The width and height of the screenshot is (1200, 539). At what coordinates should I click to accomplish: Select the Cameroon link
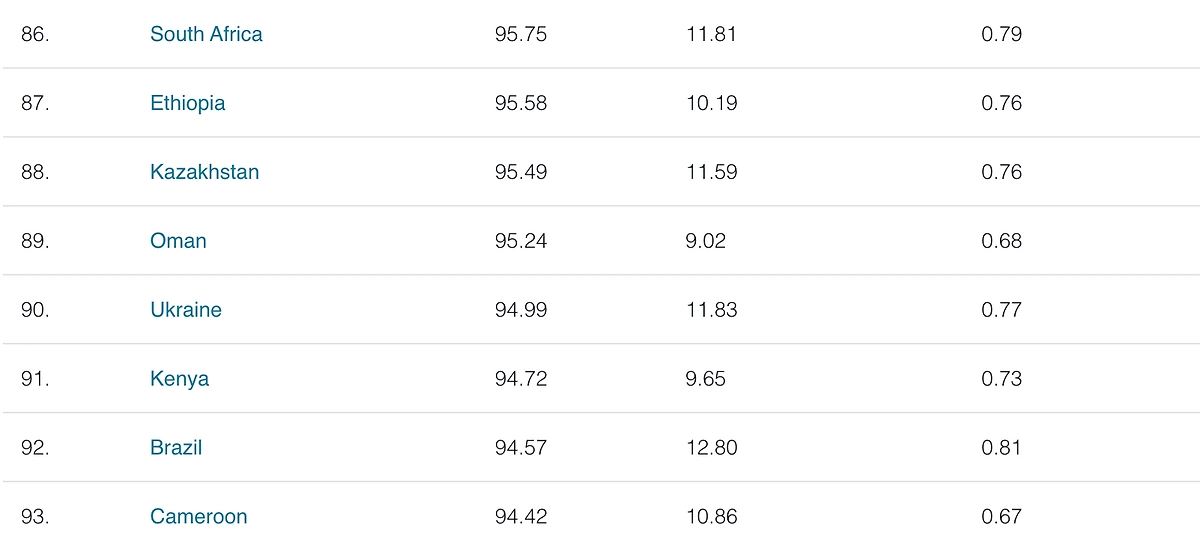(x=198, y=517)
